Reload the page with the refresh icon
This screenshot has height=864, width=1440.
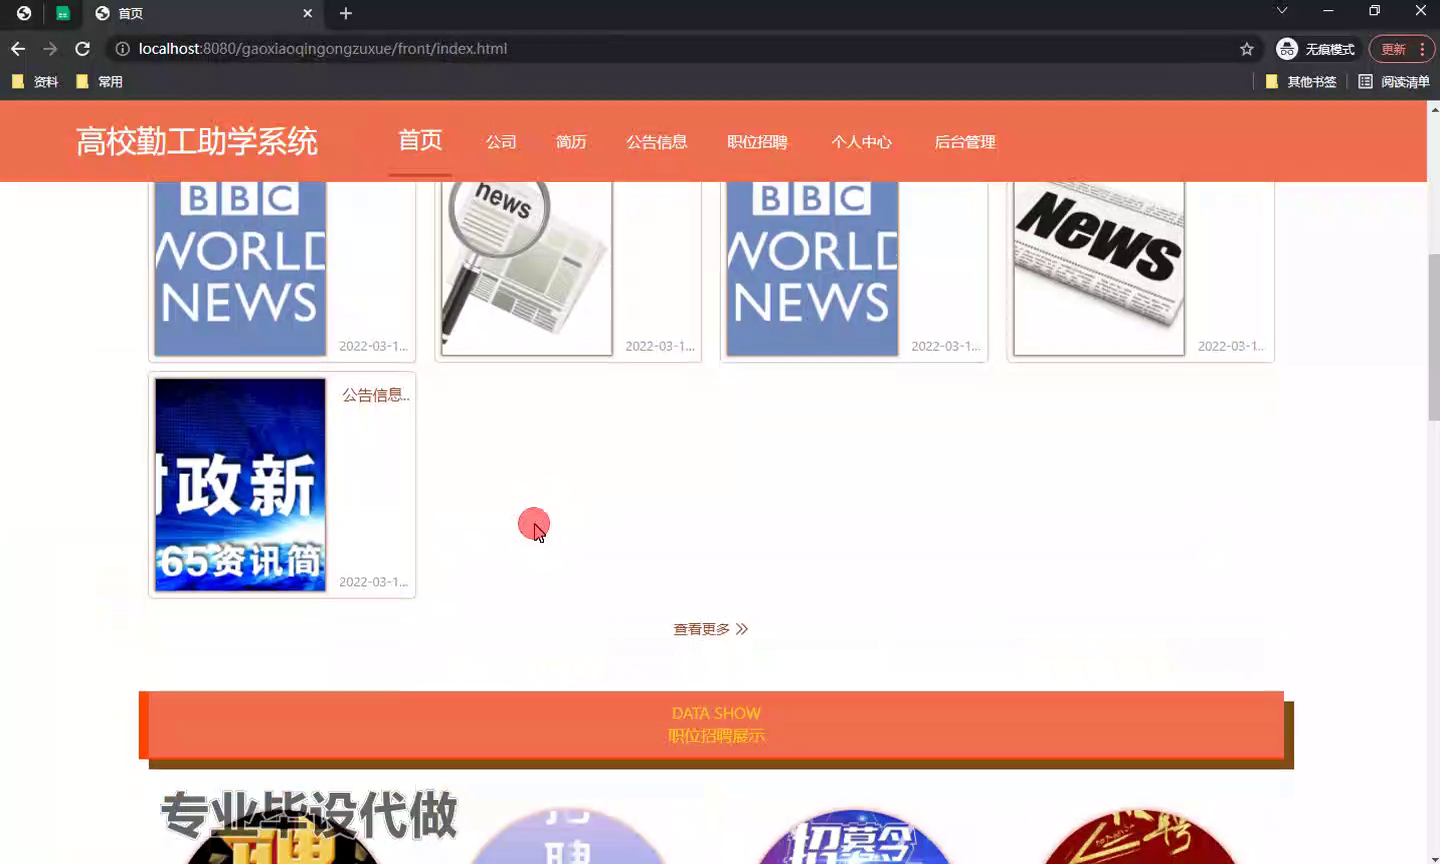pos(83,49)
